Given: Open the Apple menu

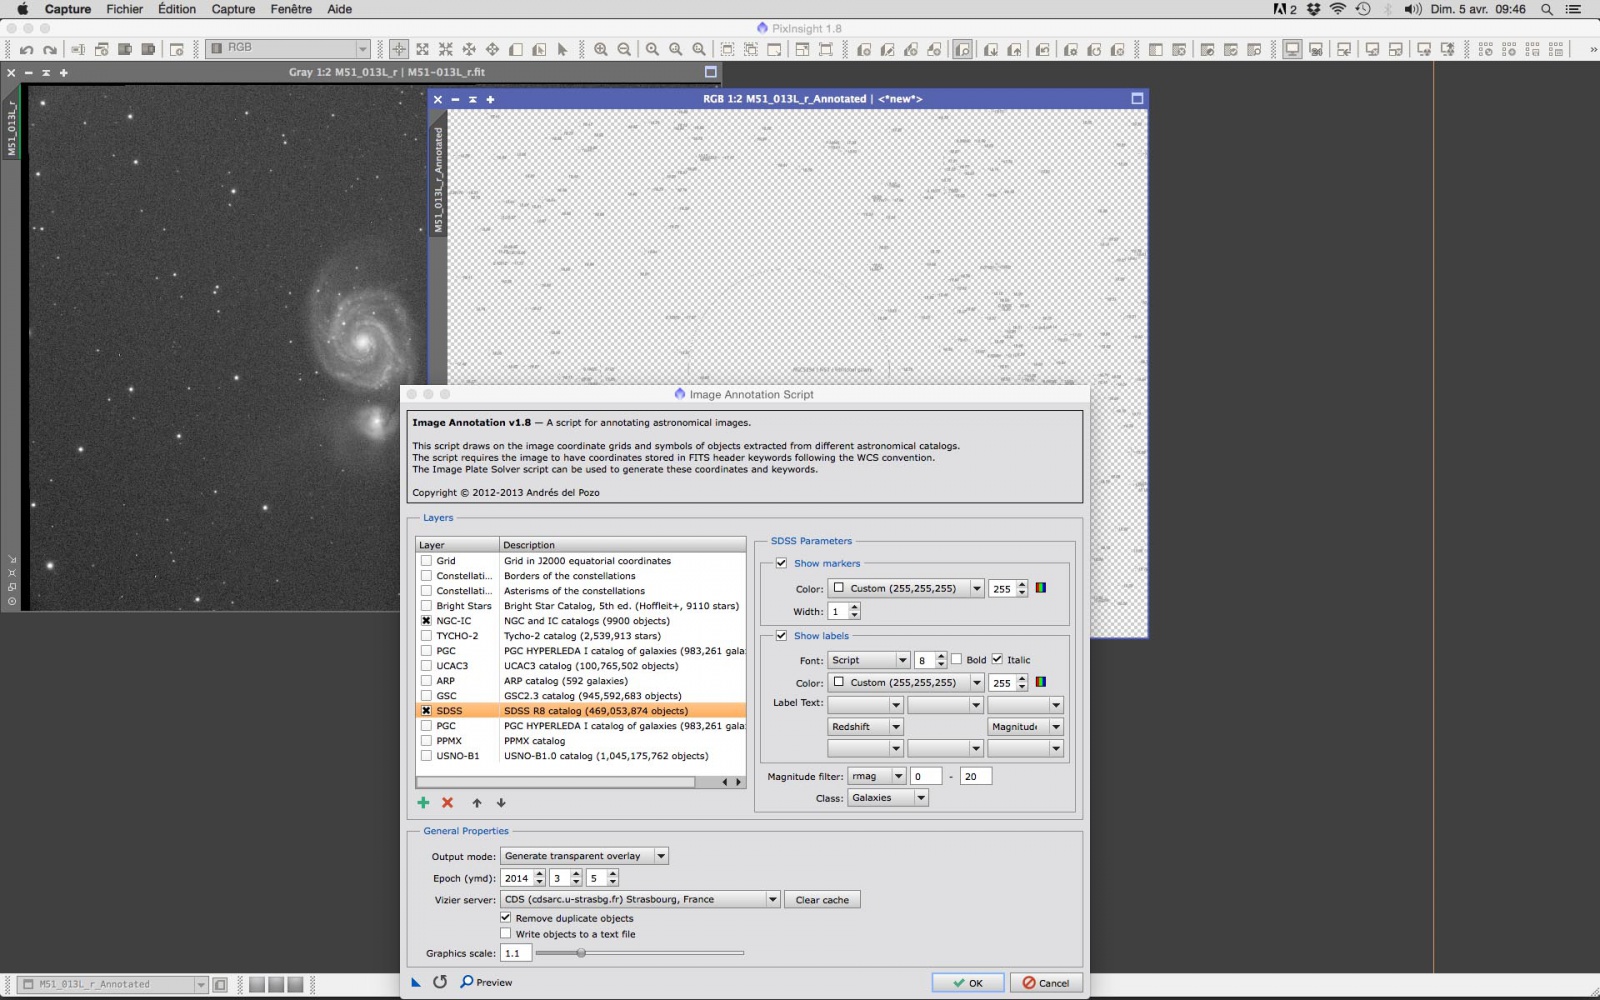Looking at the screenshot, I should pyautogui.click(x=22, y=9).
